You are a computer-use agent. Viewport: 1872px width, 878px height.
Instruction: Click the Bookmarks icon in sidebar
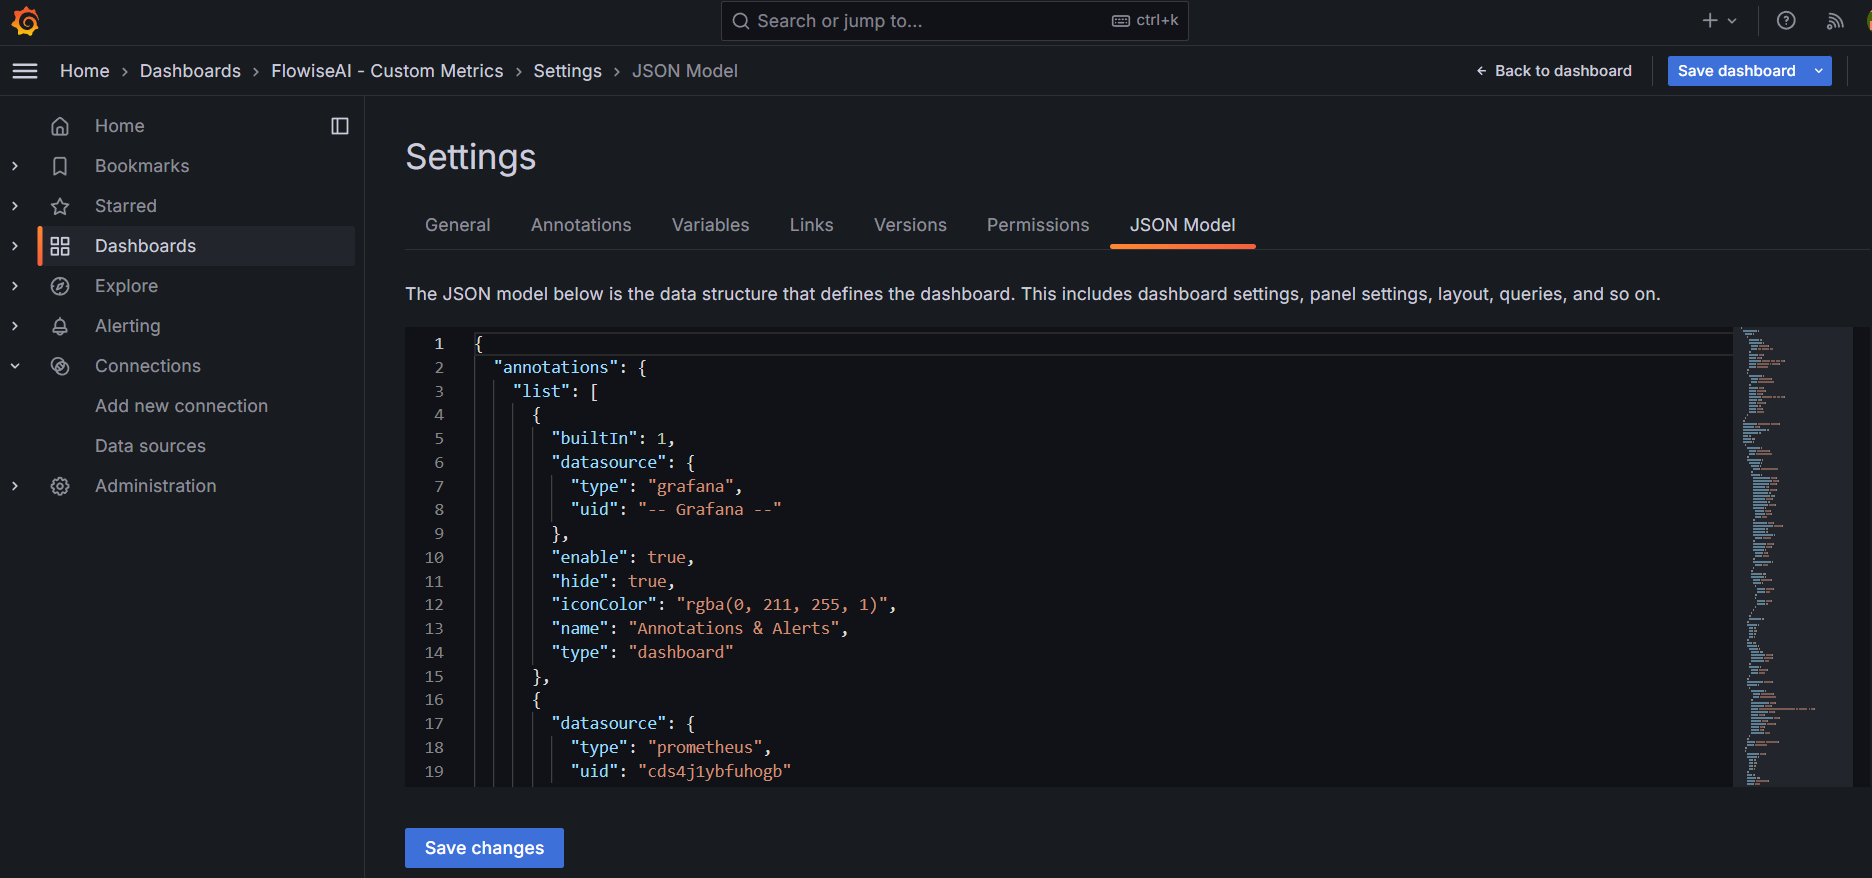tap(60, 166)
